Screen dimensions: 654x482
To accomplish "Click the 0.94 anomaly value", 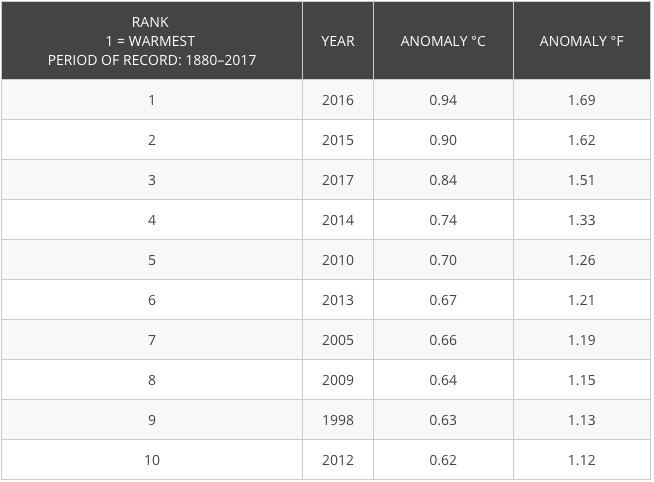I will click(443, 100).
